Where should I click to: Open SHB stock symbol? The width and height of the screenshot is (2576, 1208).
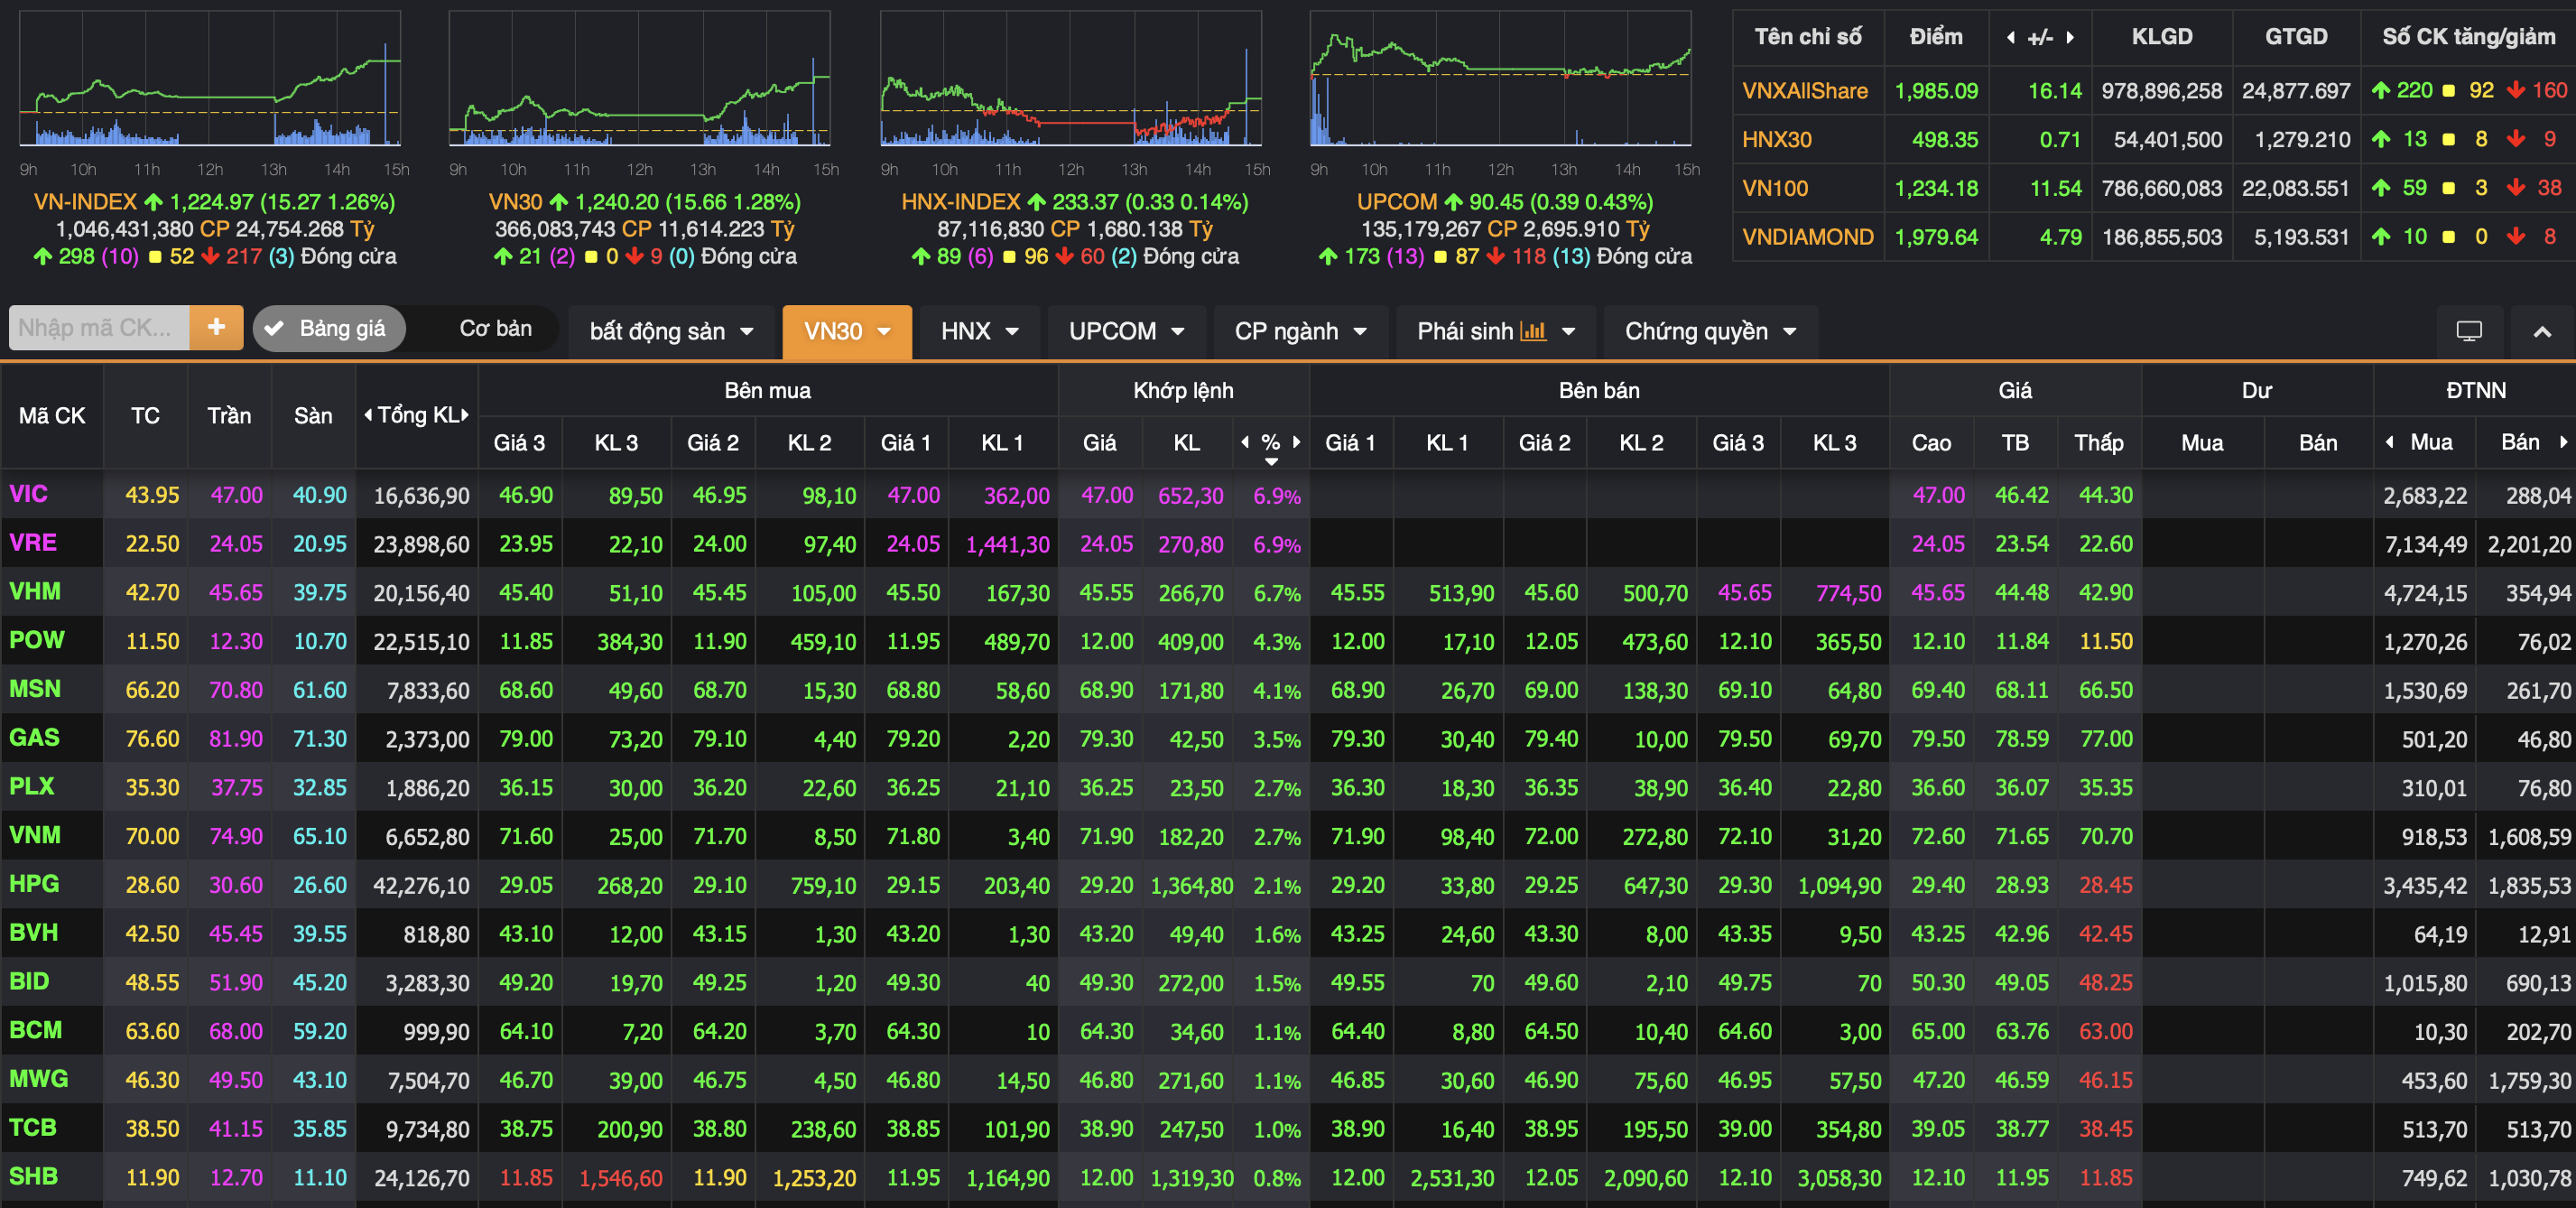33,1176
